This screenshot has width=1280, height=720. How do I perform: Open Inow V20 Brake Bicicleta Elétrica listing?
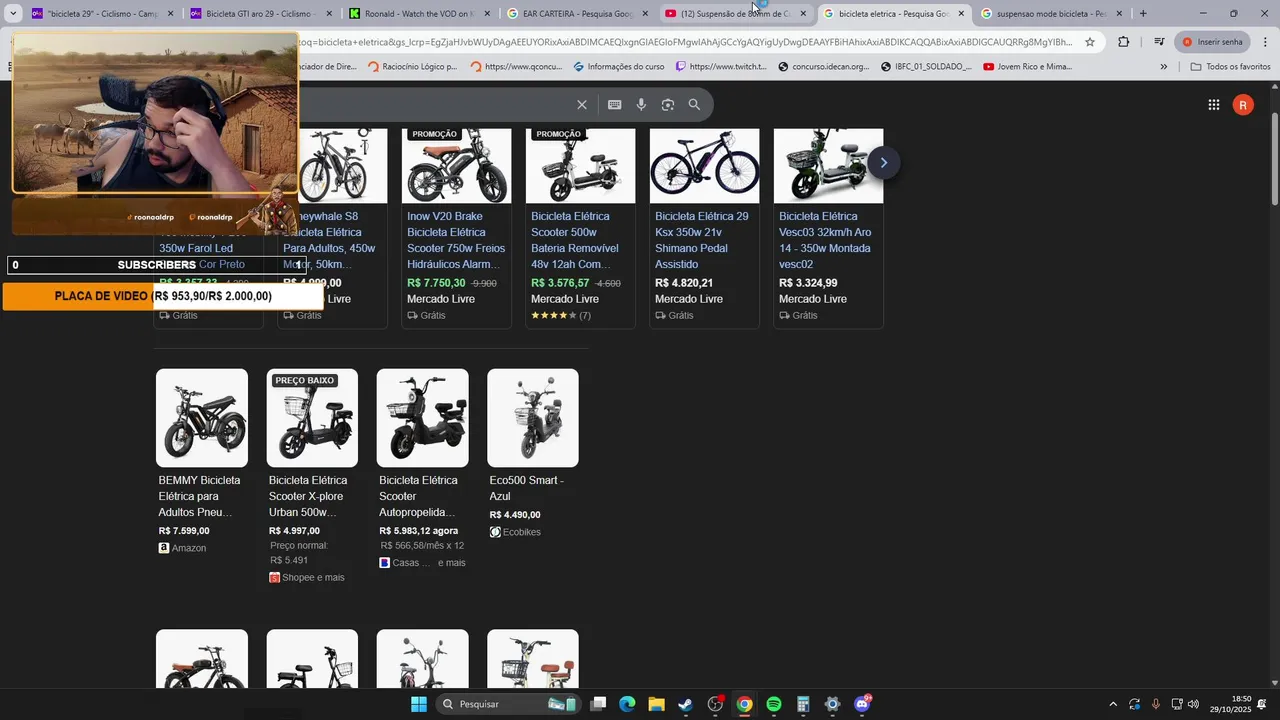pyautogui.click(x=455, y=240)
